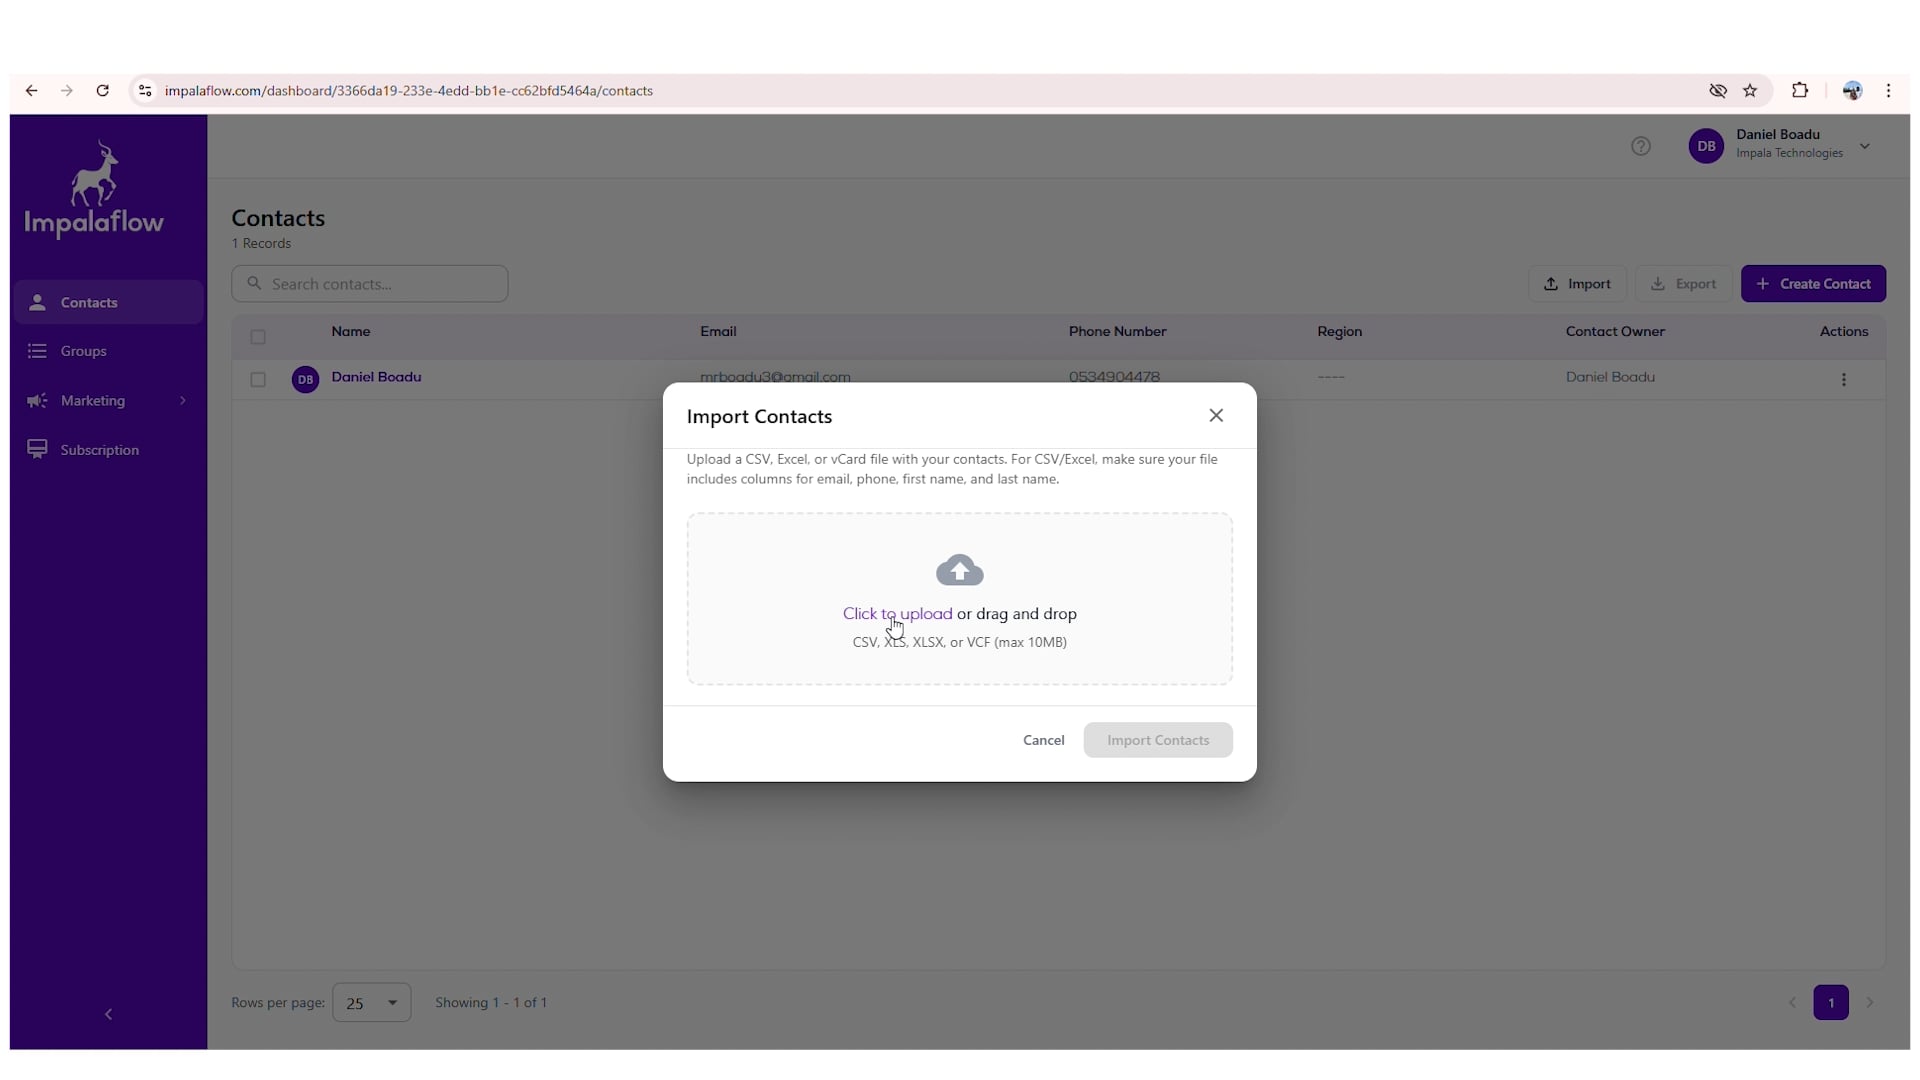Click the help question mark icon
1920x1080 pixels.
tap(1640, 146)
